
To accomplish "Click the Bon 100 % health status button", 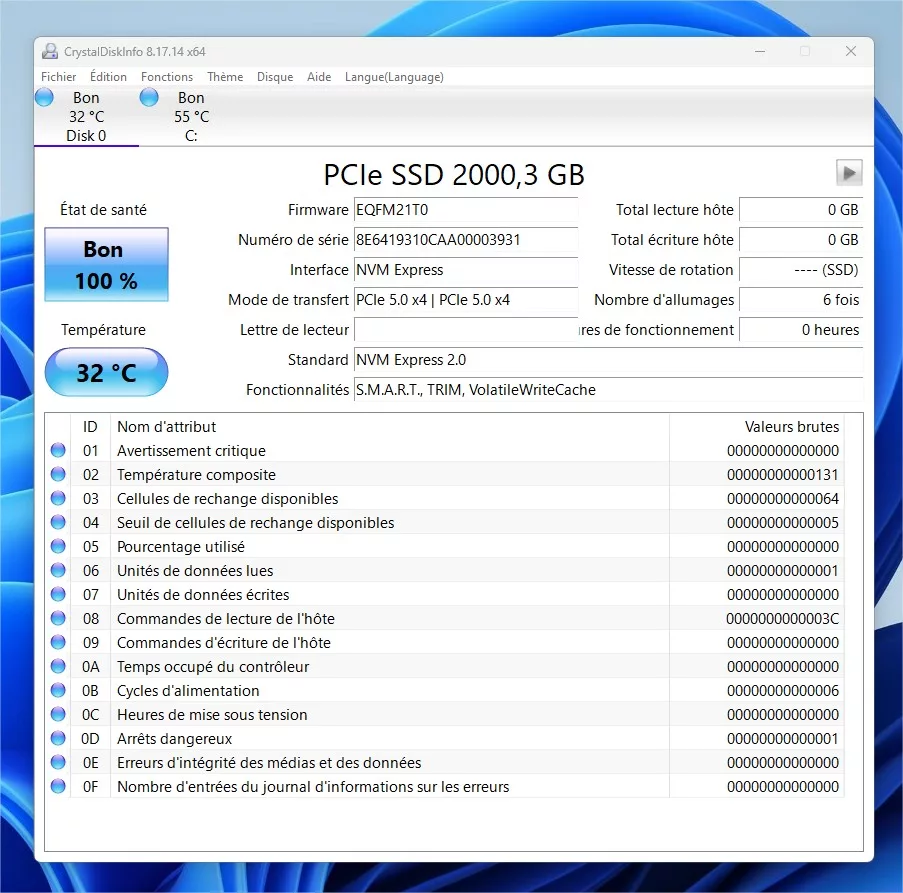I will [107, 265].
